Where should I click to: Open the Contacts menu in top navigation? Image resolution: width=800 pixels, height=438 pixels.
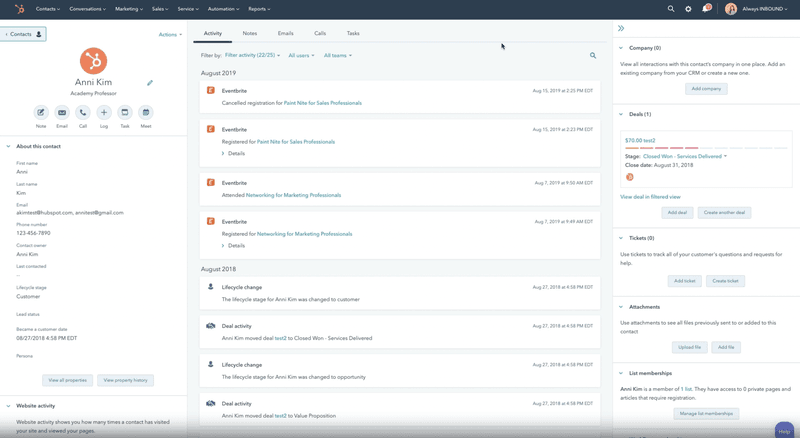point(47,9)
